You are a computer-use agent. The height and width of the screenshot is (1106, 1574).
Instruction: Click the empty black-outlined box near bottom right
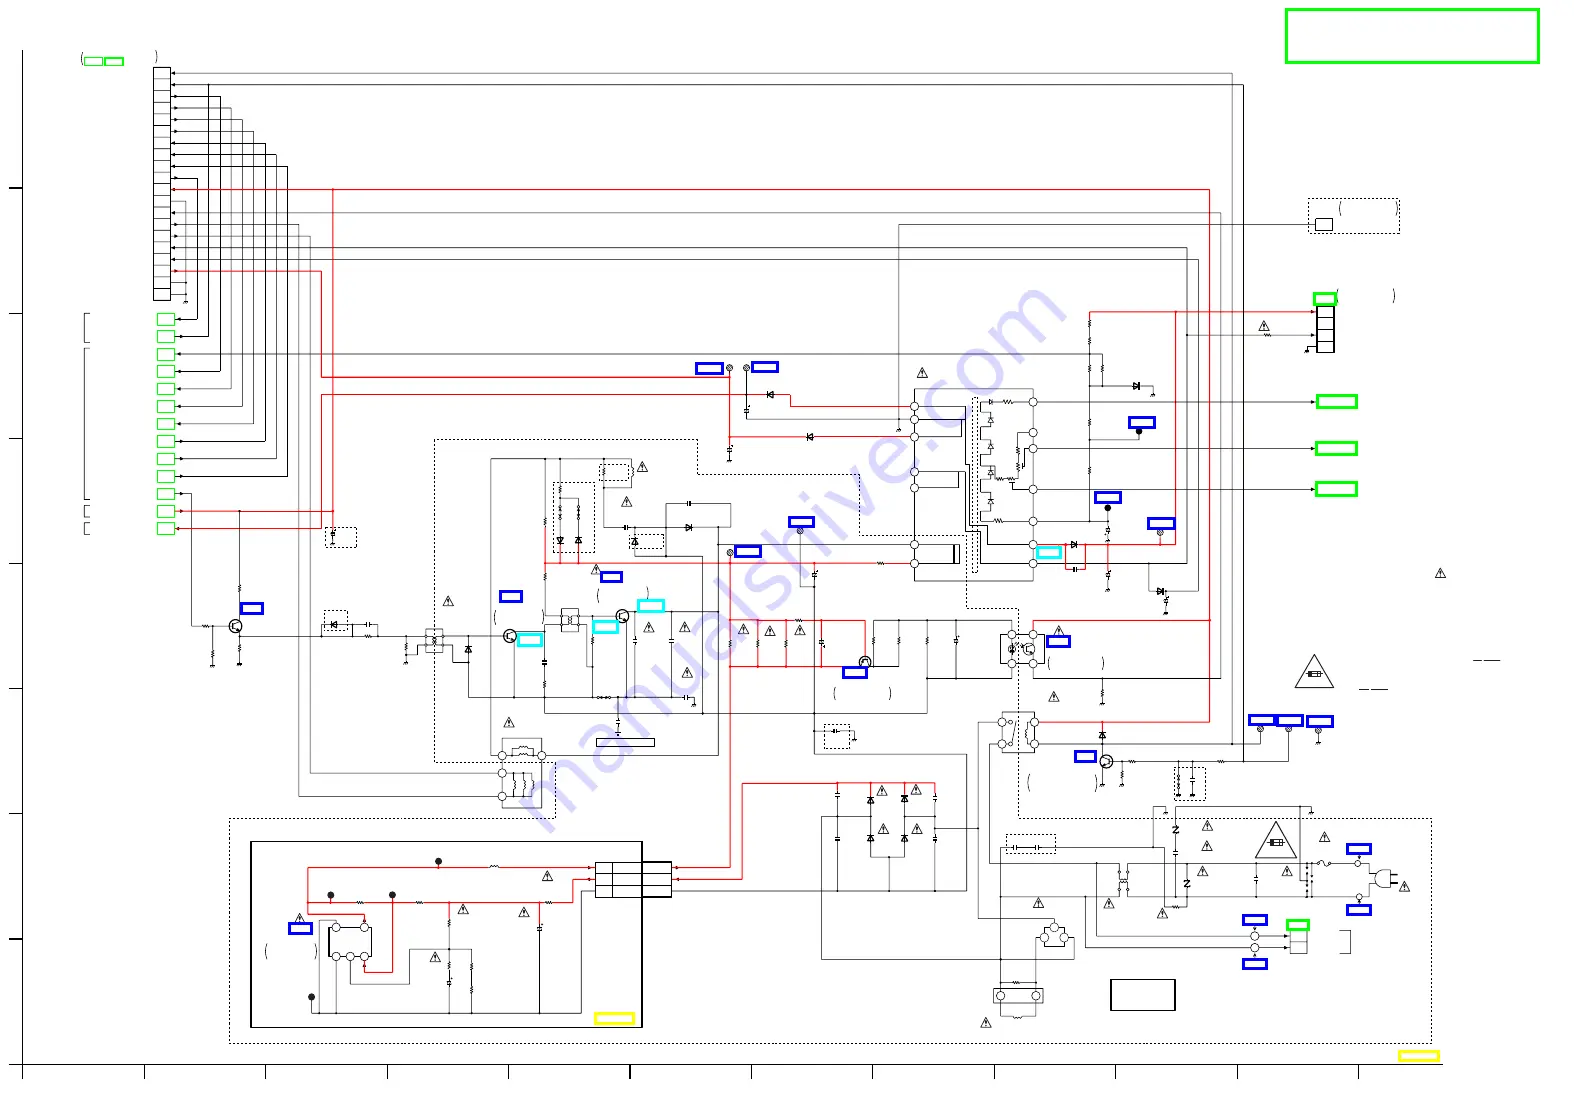[x=1142, y=995]
